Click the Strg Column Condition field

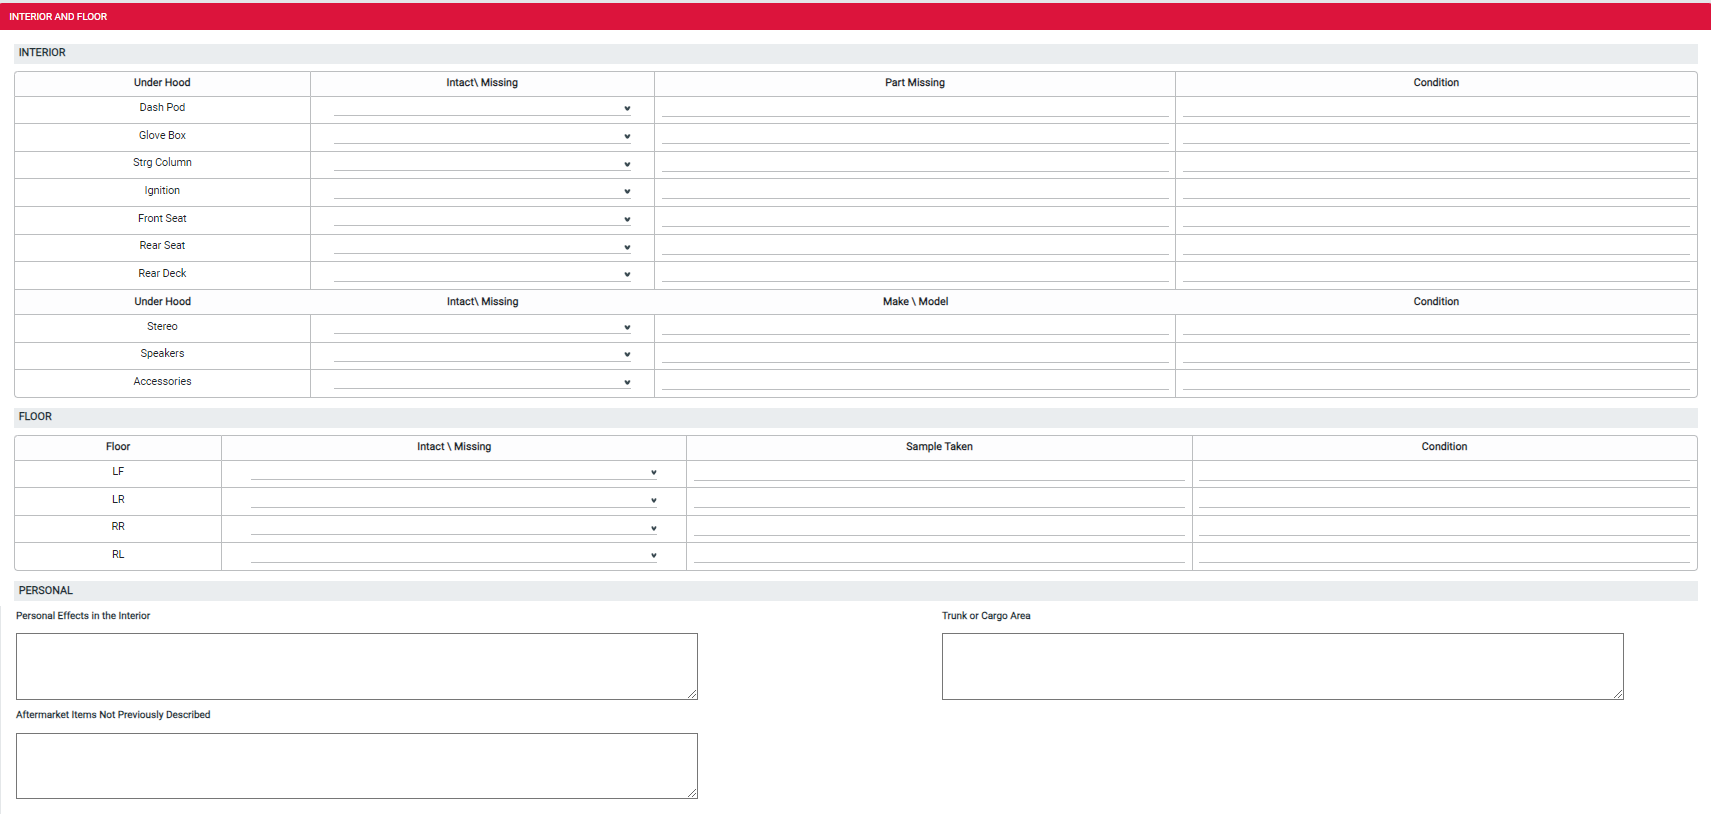1436,163
